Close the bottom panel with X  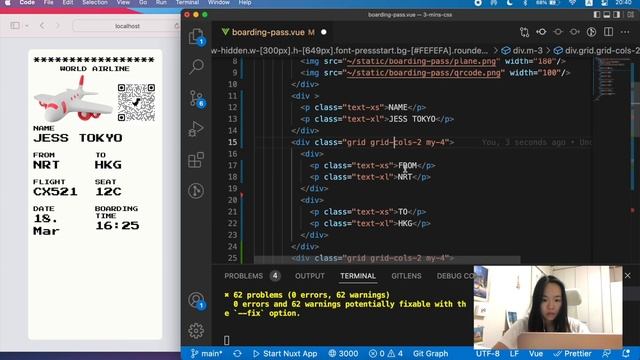[x=628, y=276]
